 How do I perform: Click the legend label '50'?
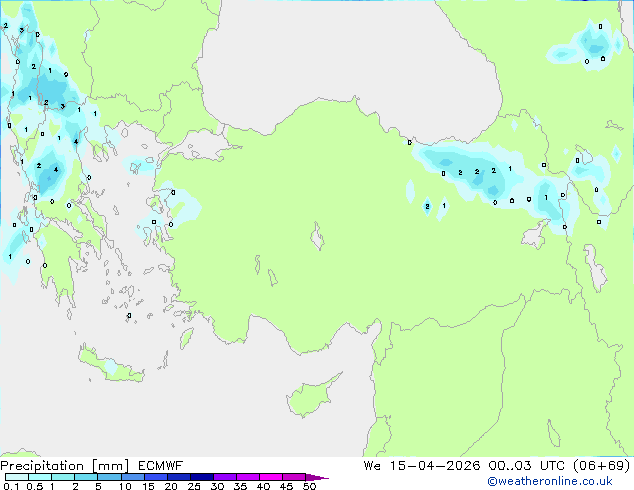point(309,486)
